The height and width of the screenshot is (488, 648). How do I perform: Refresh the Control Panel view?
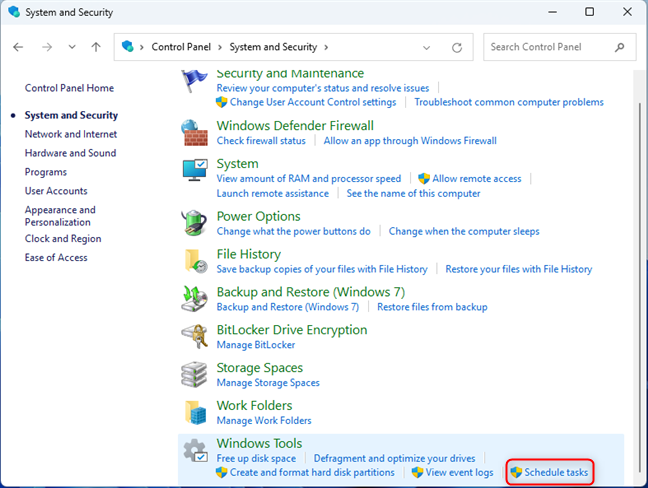coord(457,48)
